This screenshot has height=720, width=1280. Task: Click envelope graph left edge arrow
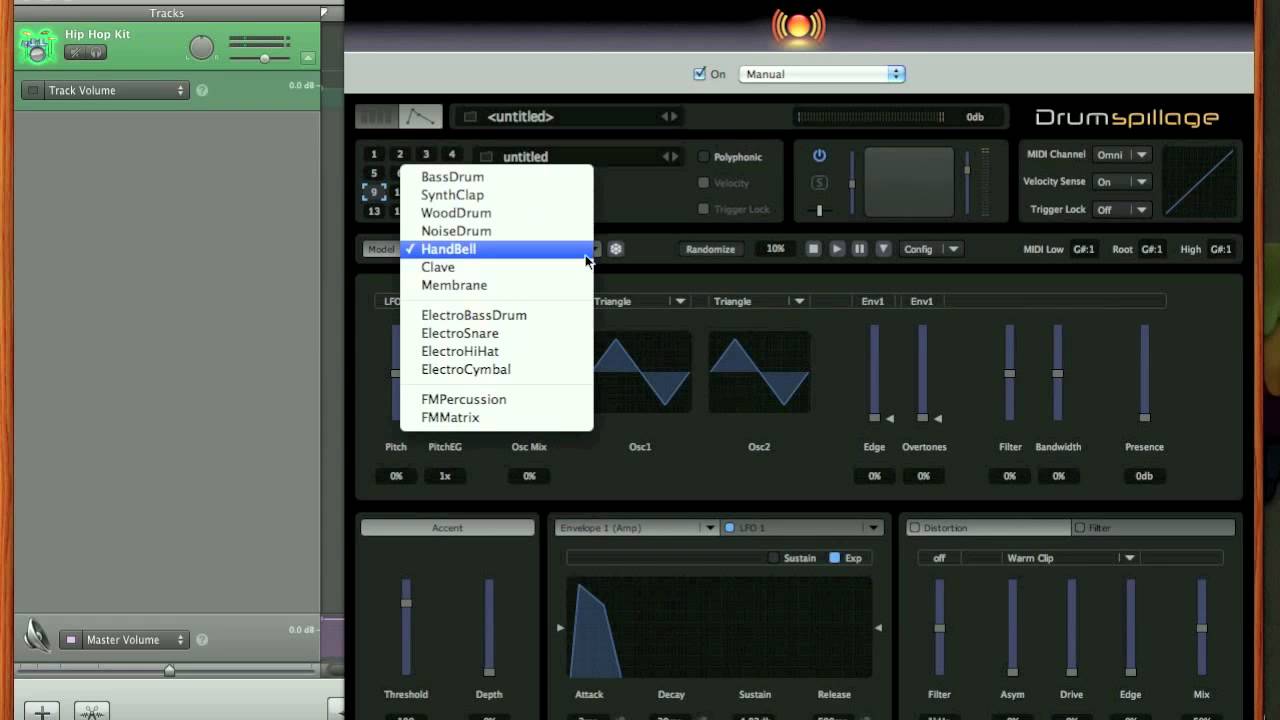pos(560,628)
